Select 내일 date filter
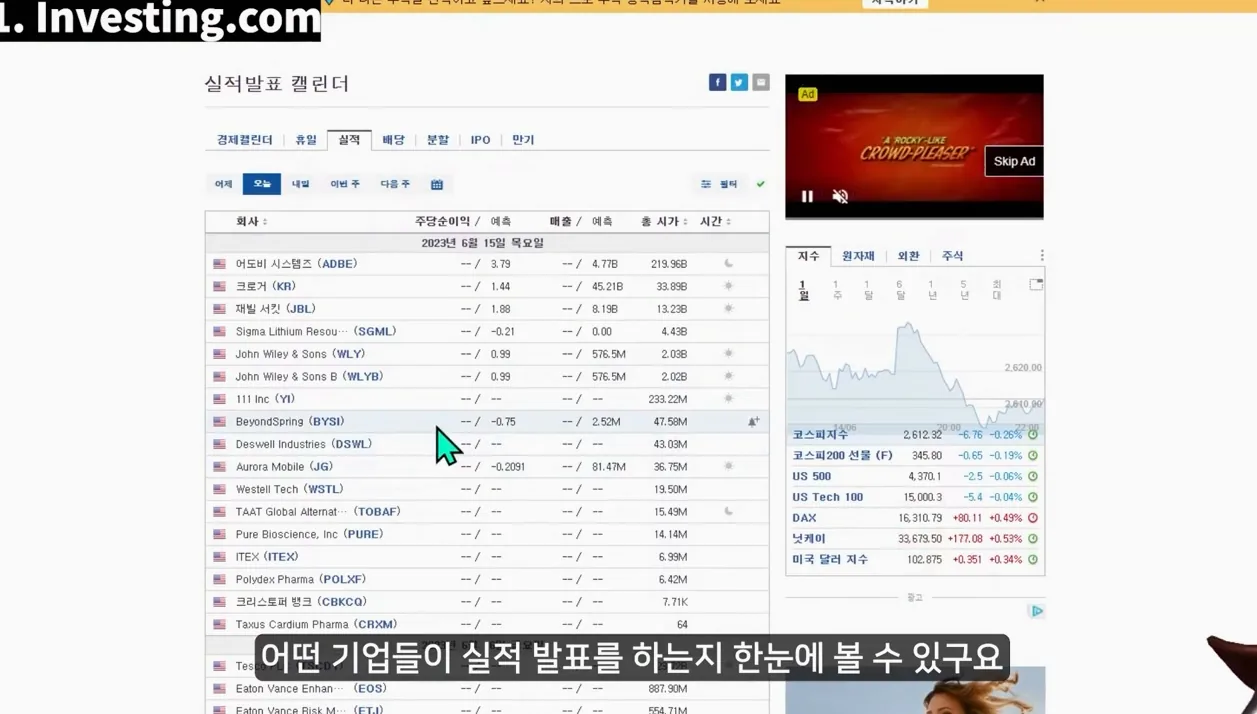 point(300,184)
